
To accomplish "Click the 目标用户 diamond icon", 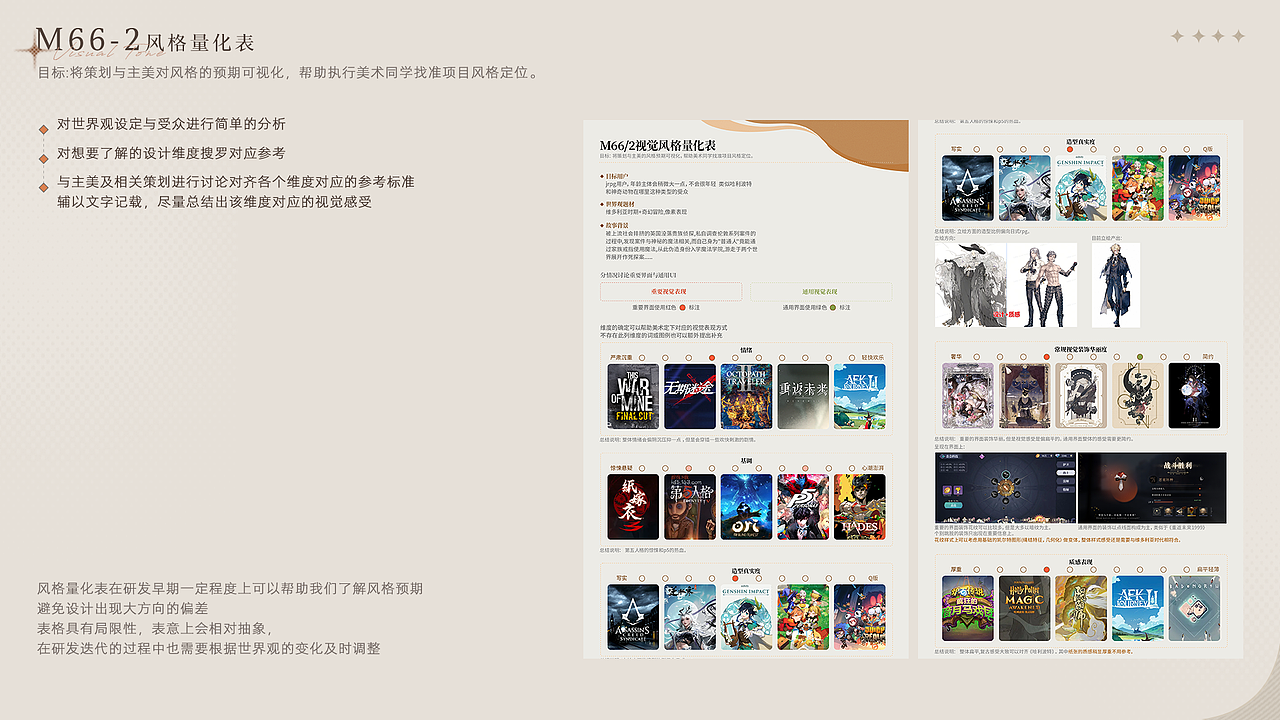I will click(601, 176).
